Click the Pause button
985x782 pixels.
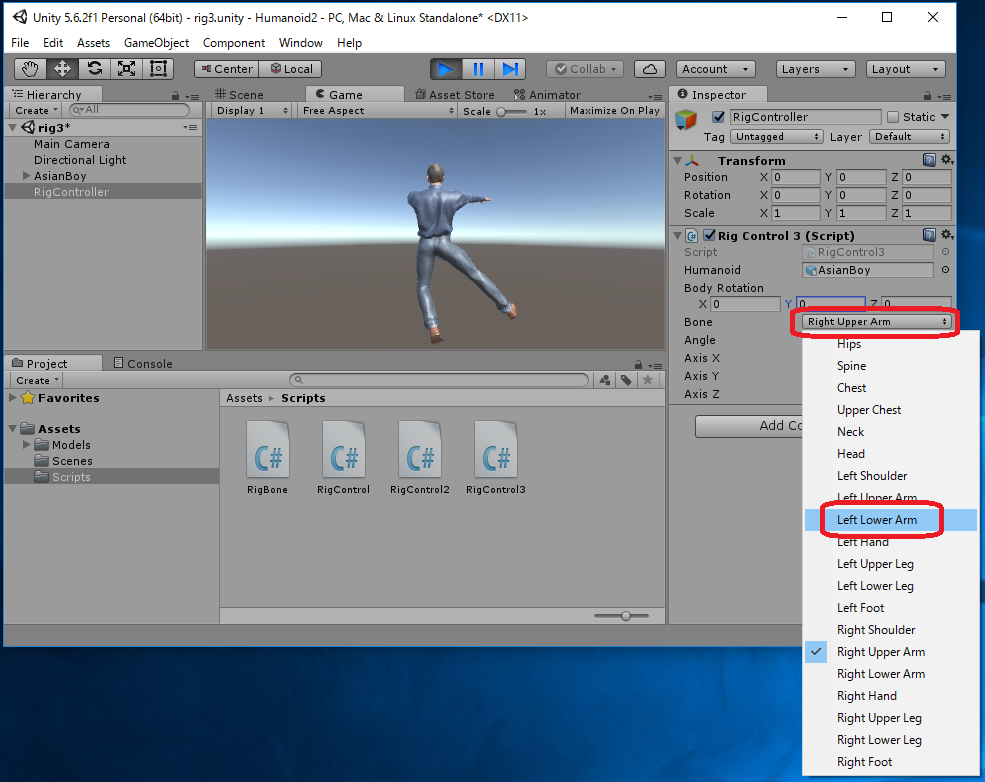pyautogui.click(x=478, y=69)
